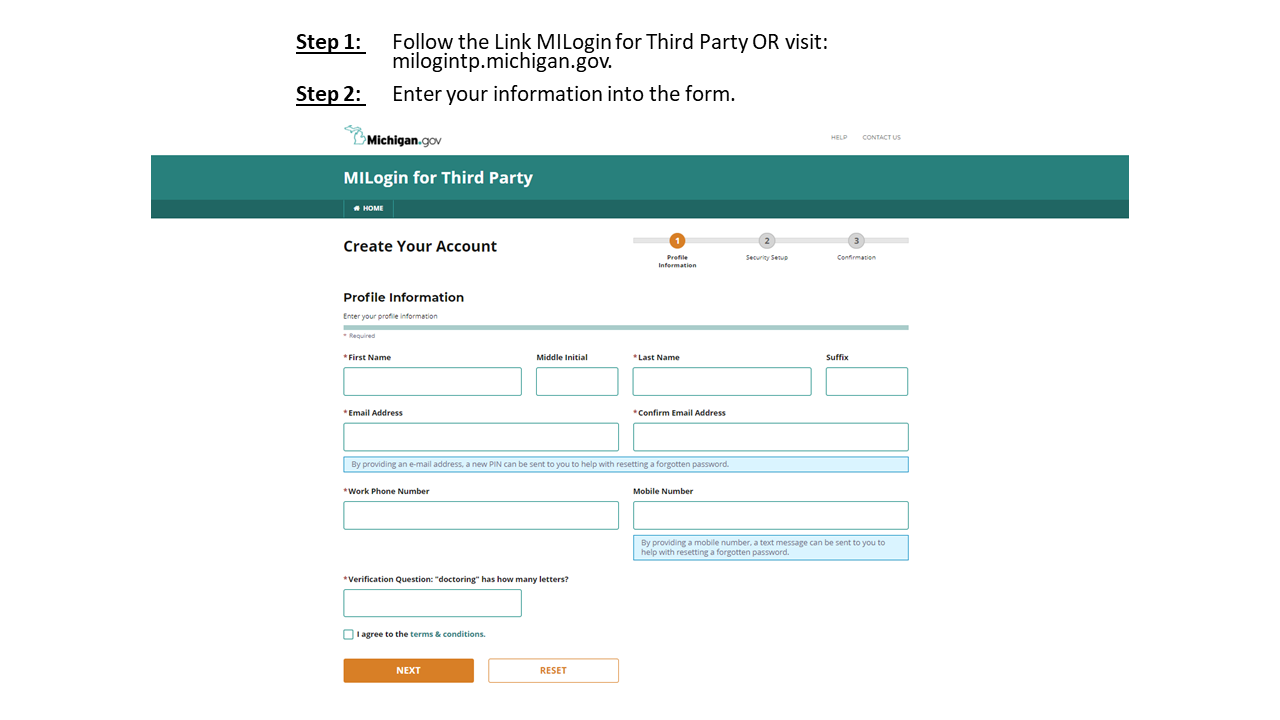The height and width of the screenshot is (720, 1280).
Task: Click the Last Name input field
Action: point(721,382)
